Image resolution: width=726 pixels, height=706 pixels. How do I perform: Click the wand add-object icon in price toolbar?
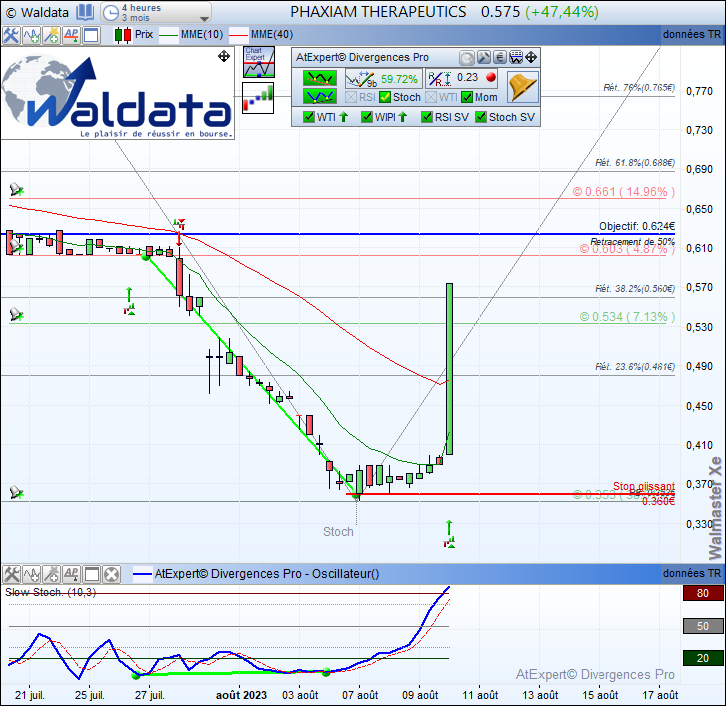(51, 35)
